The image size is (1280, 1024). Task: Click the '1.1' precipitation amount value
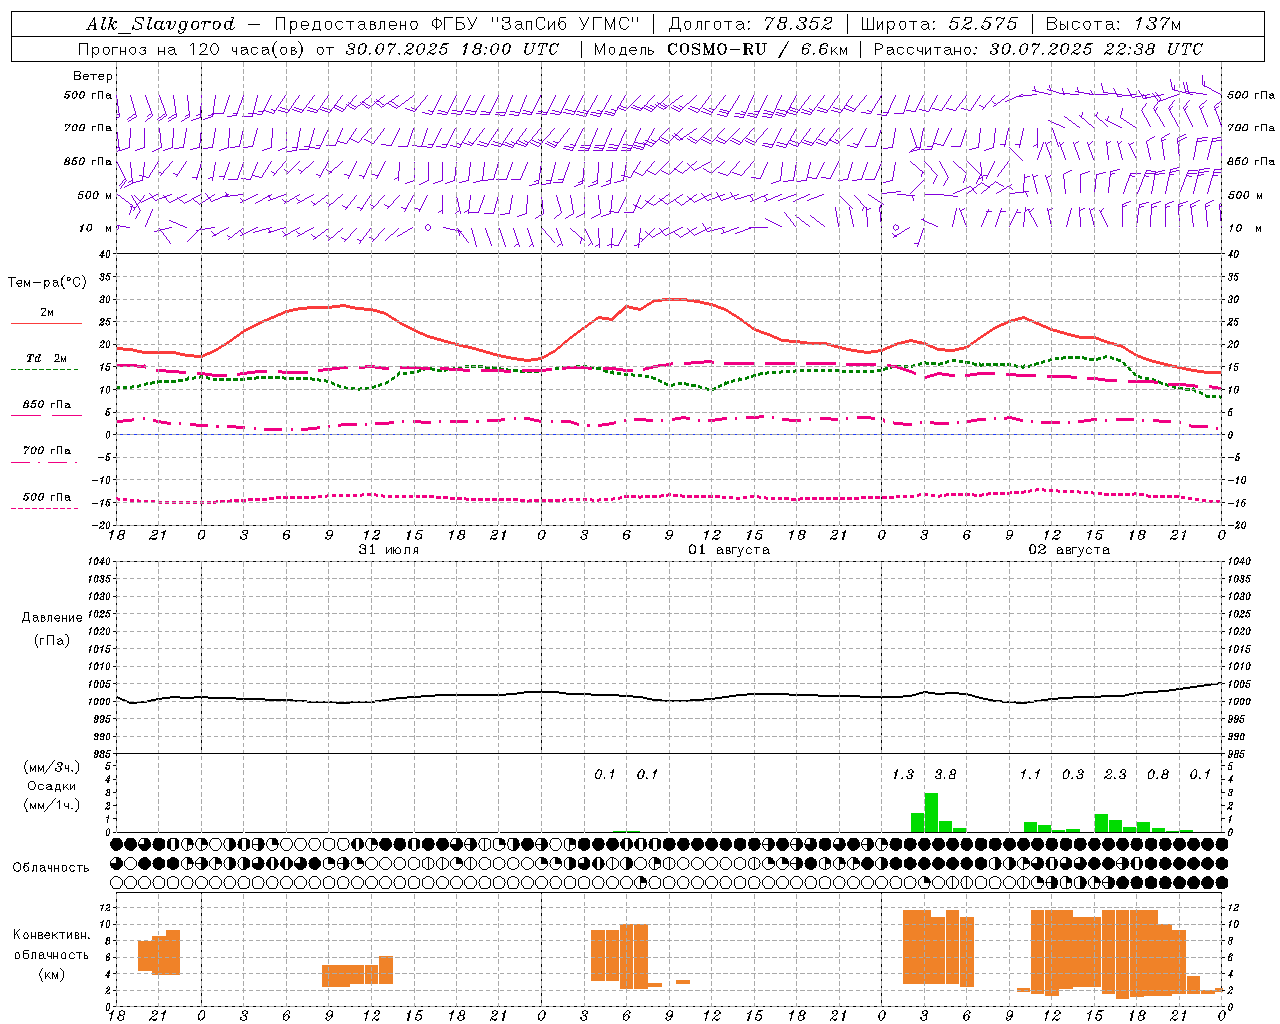pyautogui.click(x=1030, y=775)
